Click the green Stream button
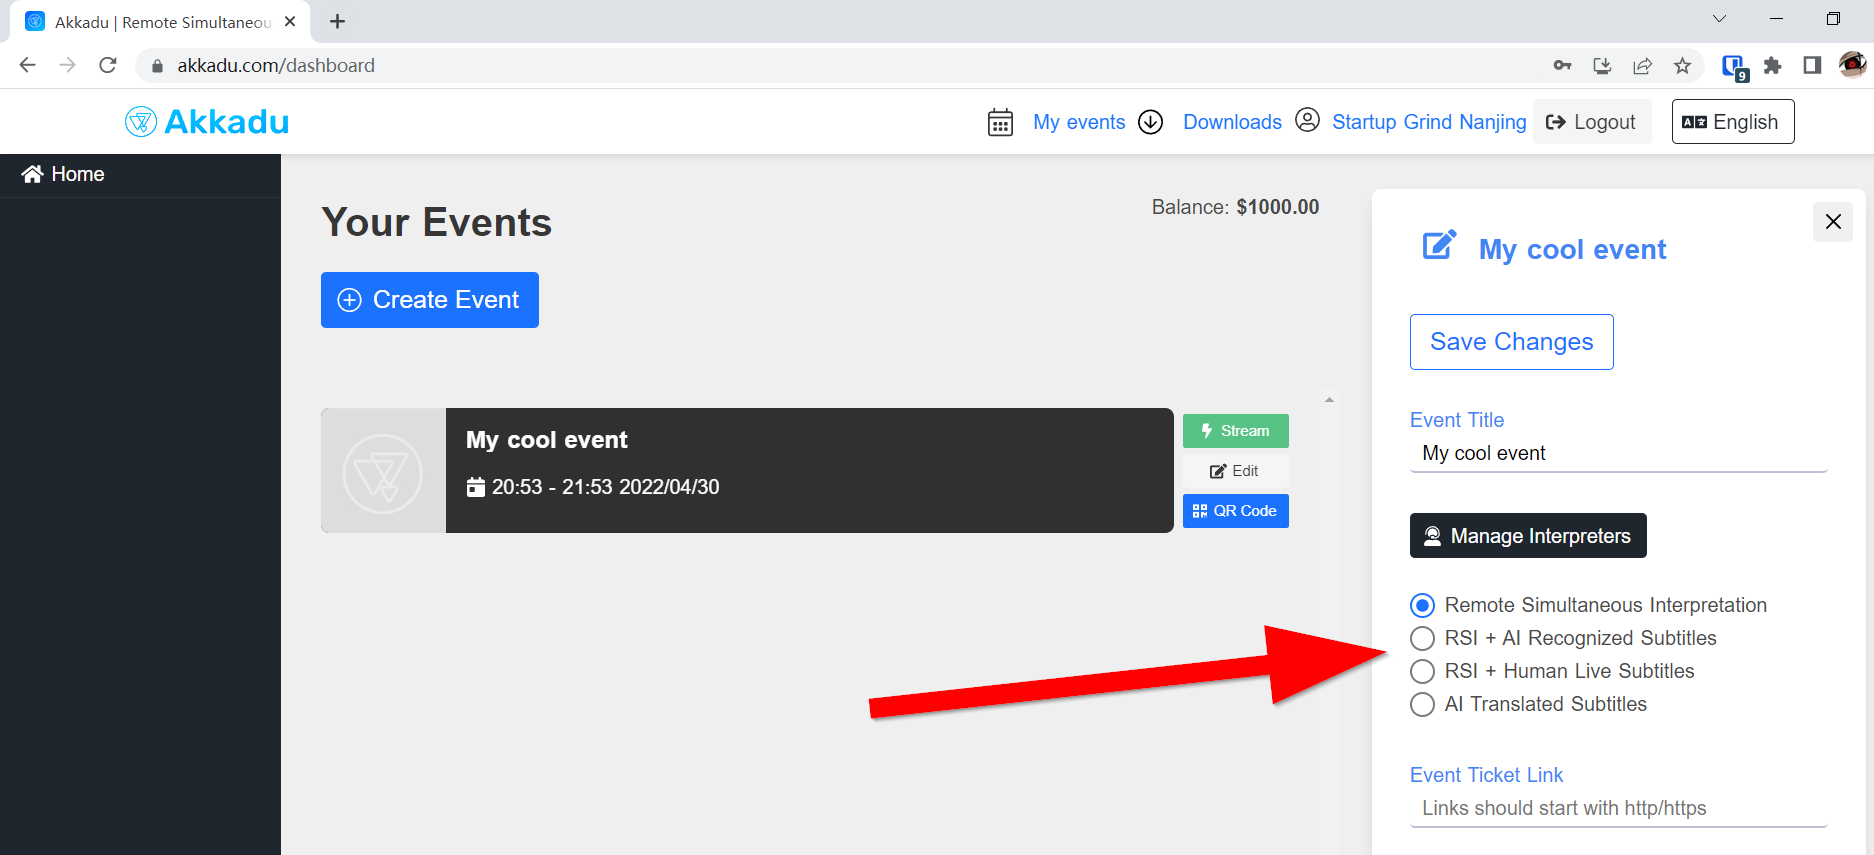1874x855 pixels. pos(1236,431)
